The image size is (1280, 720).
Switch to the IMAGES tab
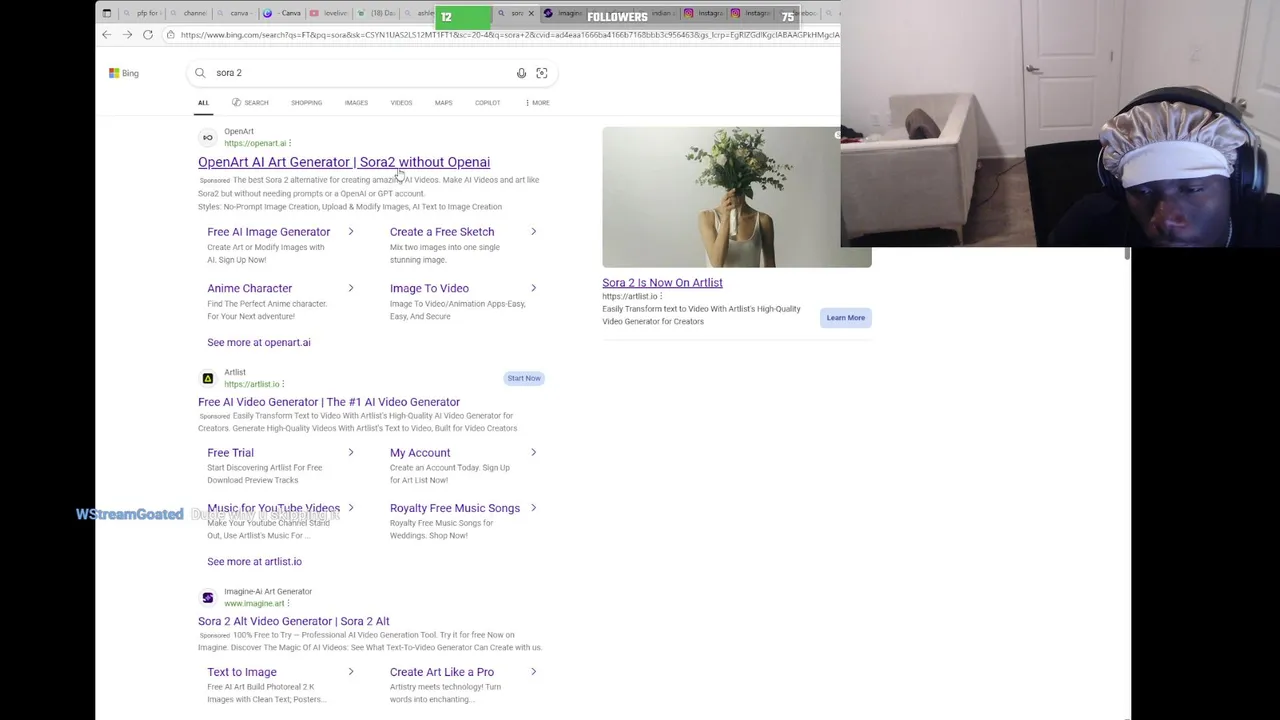356,103
